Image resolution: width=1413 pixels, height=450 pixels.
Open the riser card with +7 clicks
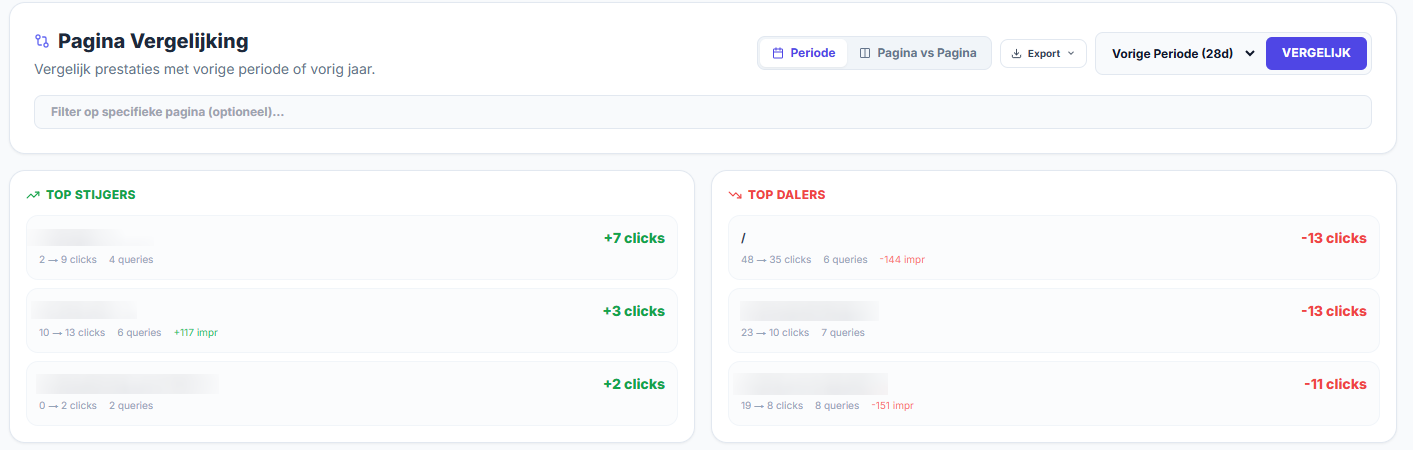pyautogui.click(x=352, y=247)
